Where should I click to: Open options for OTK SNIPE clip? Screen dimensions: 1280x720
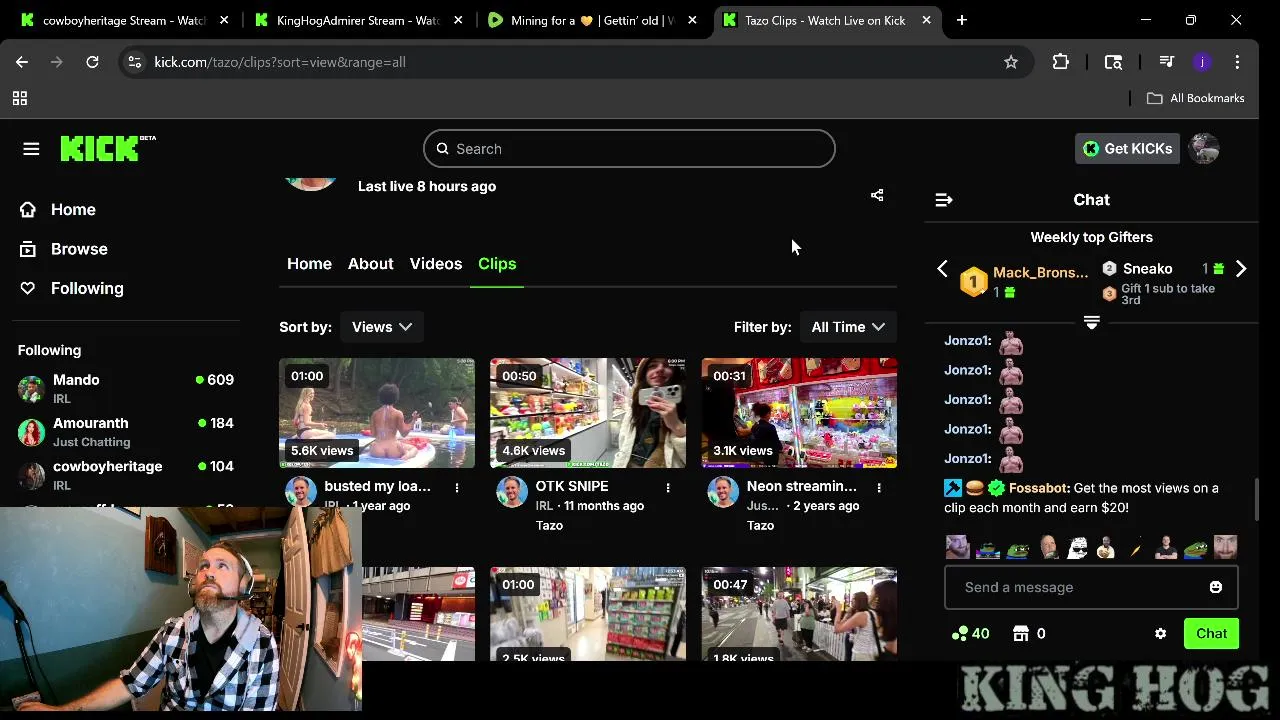coord(668,488)
